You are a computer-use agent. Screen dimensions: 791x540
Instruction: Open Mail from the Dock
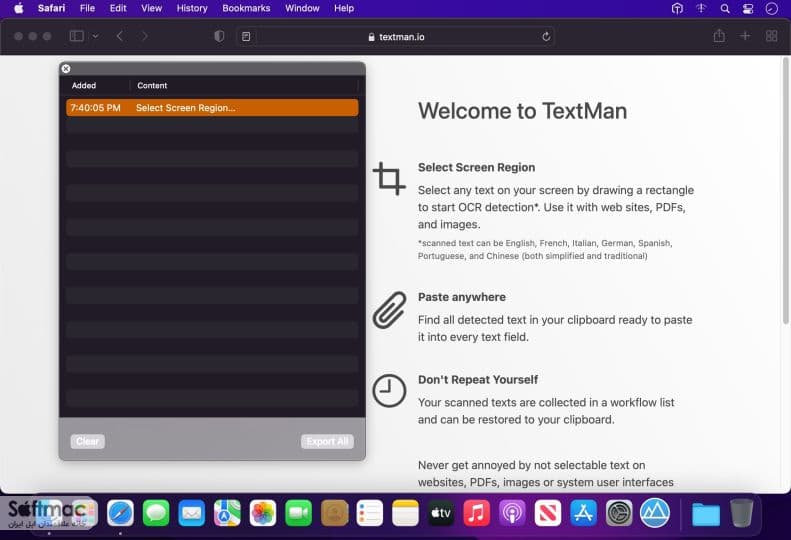(192, 513)
